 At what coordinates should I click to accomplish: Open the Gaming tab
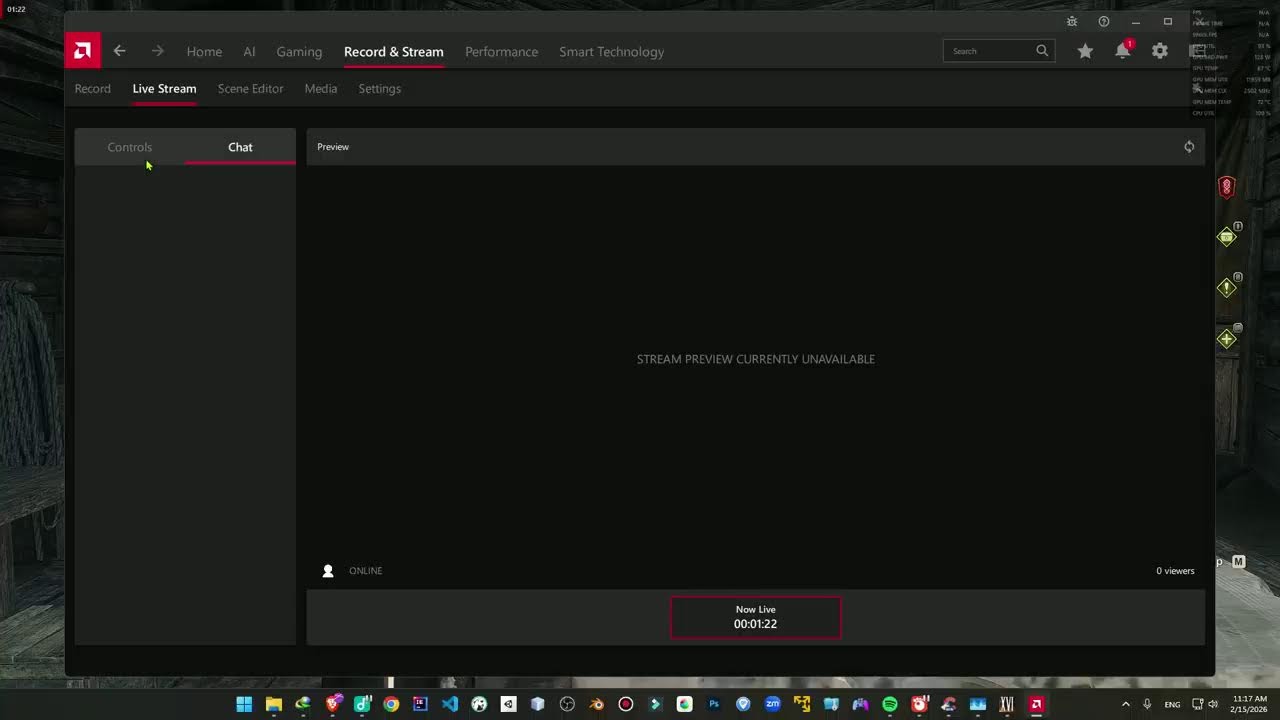pyautogui.click(x=299, y=52)
